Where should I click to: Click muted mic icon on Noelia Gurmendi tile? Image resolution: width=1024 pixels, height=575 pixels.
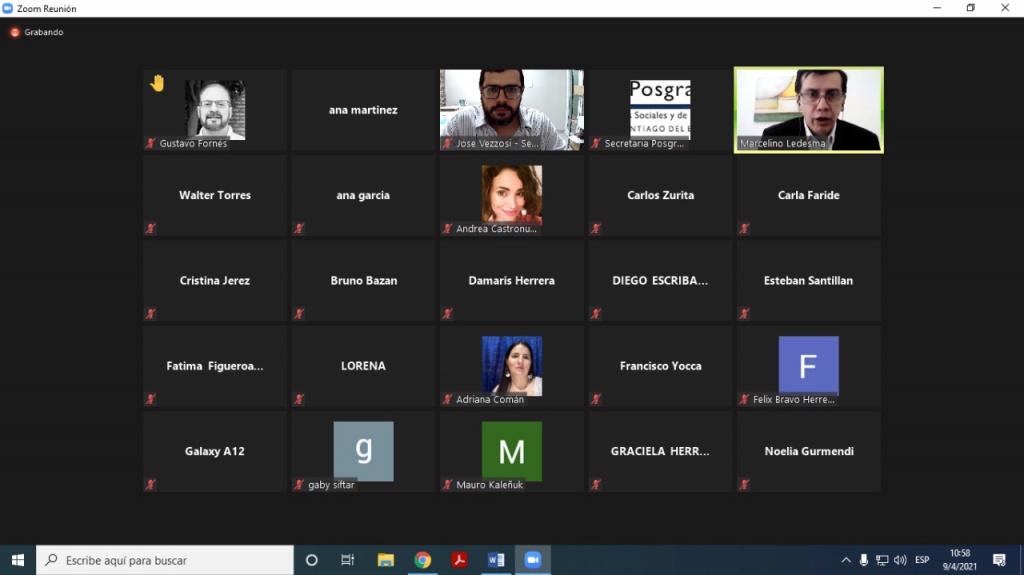[744, 485]
